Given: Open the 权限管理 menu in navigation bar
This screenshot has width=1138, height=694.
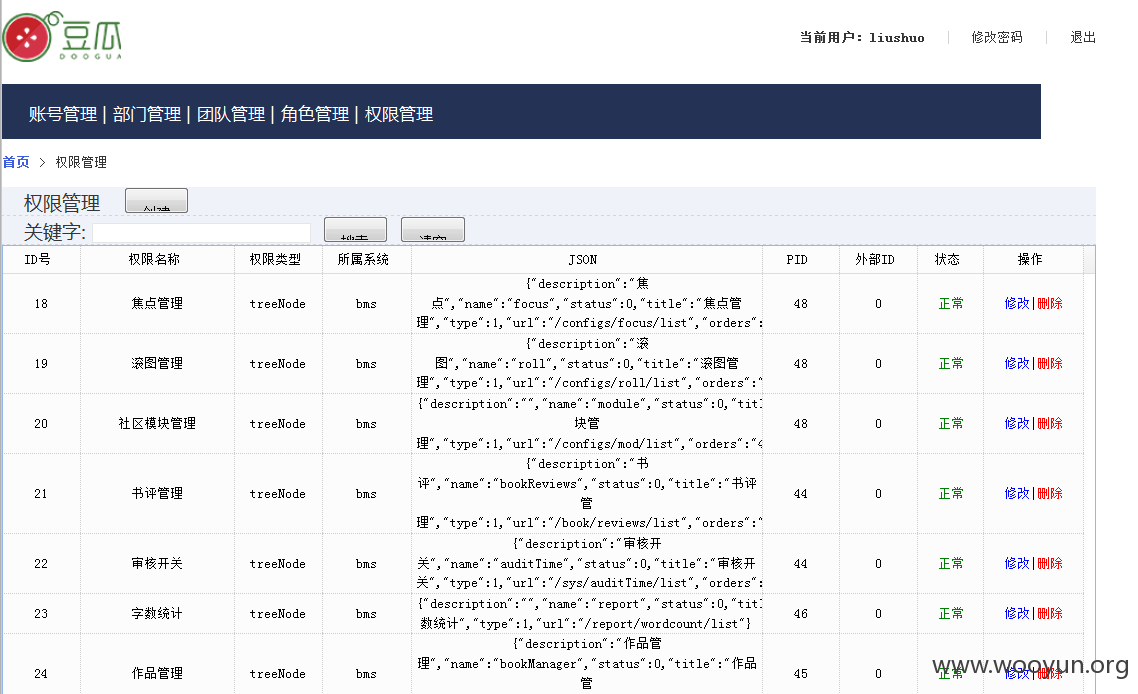Looking at the screenshot, I should (398, 114).
